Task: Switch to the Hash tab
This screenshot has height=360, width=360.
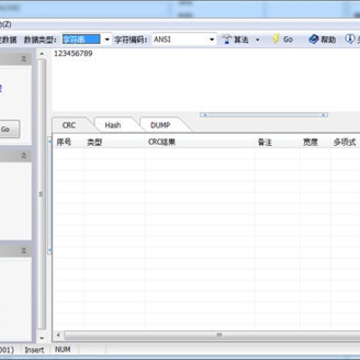Action: (x=113, y=125)
